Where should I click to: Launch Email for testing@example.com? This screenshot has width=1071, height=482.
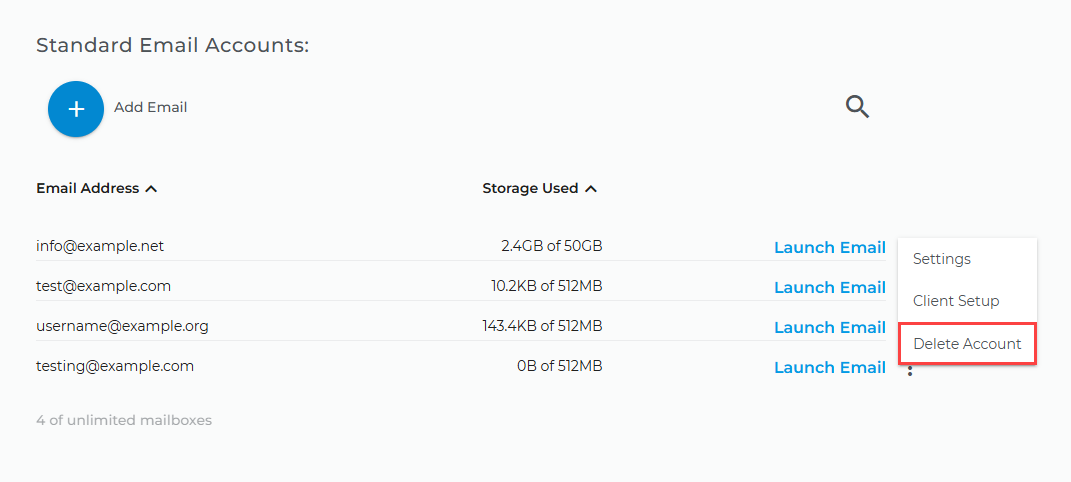tap(830, 367)
